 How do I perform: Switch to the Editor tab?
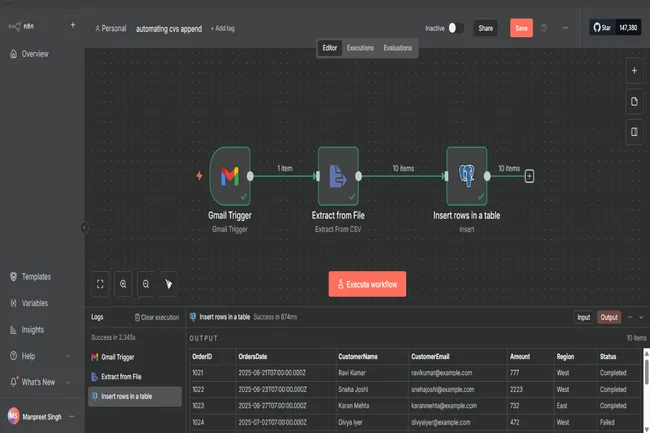[330, 48]
